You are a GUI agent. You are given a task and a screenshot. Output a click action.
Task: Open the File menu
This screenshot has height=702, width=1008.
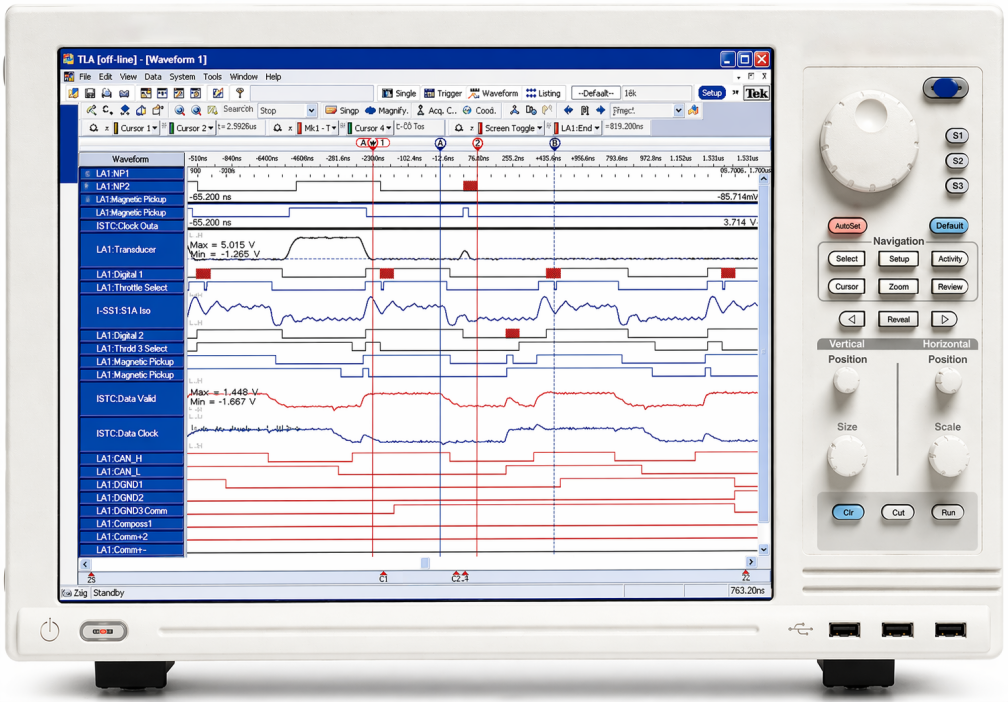tap(85, 76)
